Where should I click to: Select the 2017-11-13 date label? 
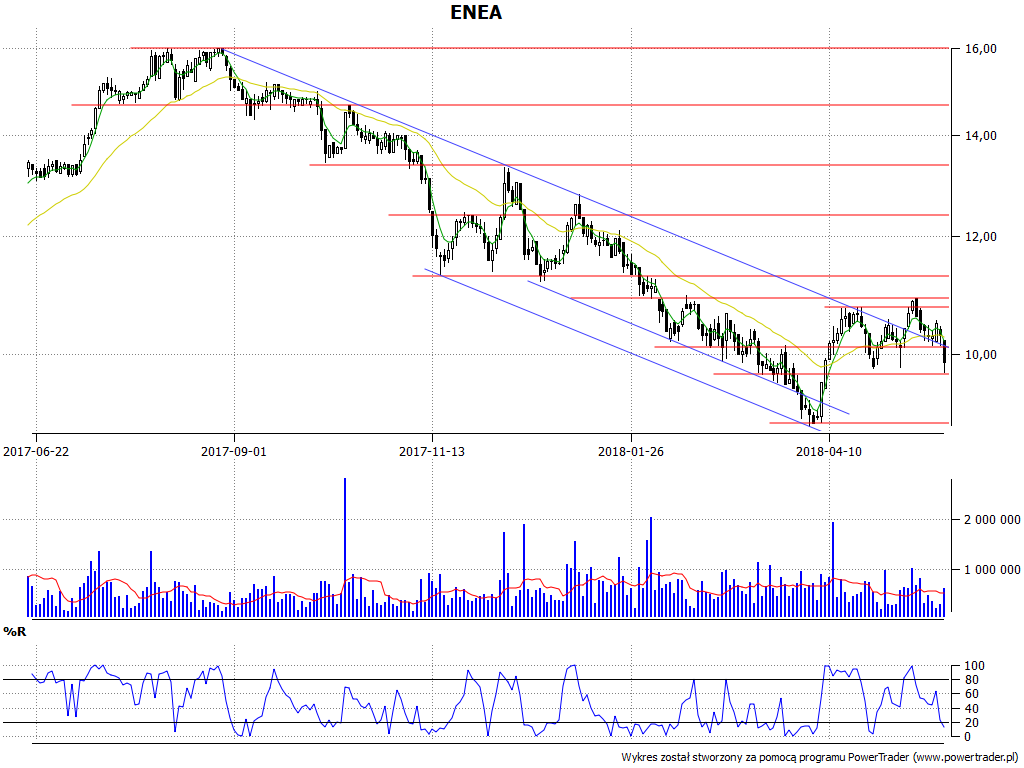432,451
